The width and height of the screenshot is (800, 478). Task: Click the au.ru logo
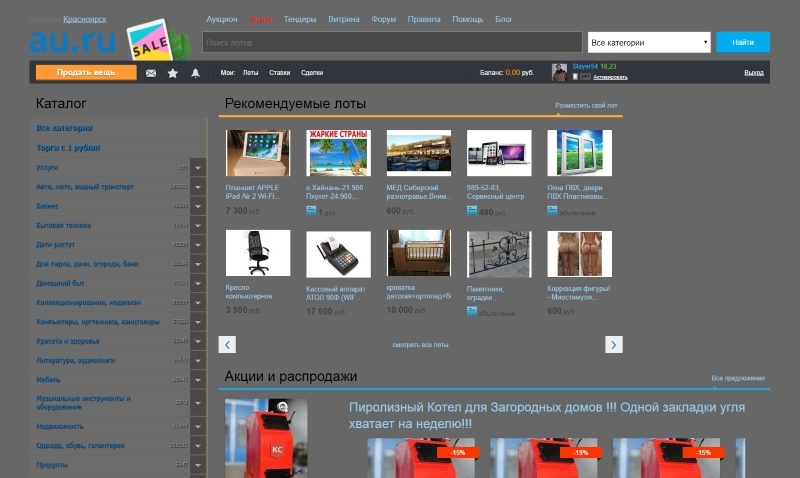[72, 41]
